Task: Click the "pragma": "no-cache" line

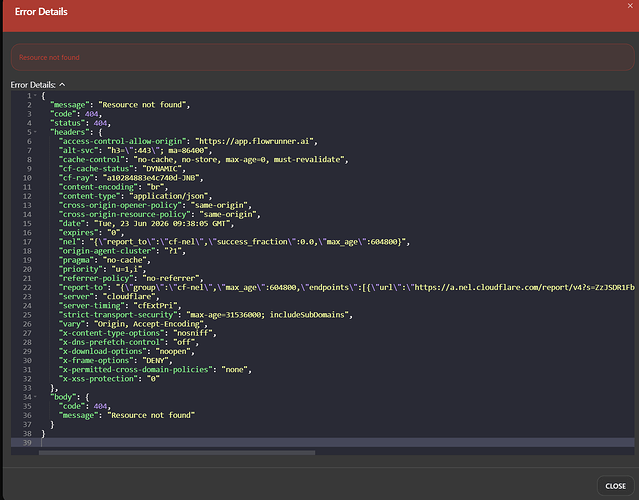Action: coord(104,260)
